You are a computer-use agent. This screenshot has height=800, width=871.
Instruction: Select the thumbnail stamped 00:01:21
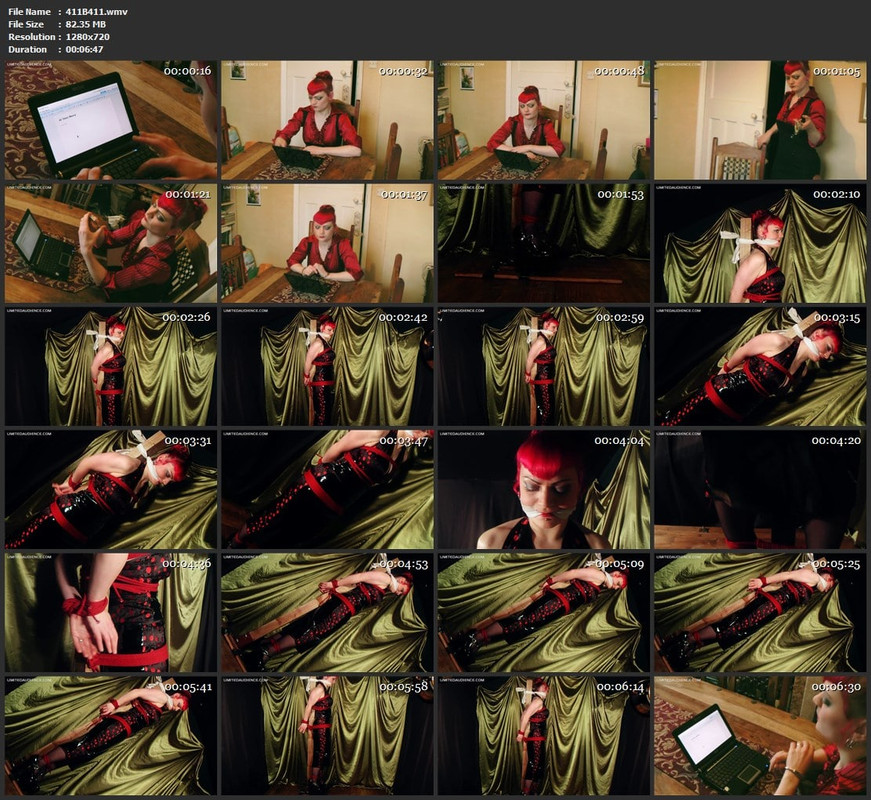tap(111, 243)
